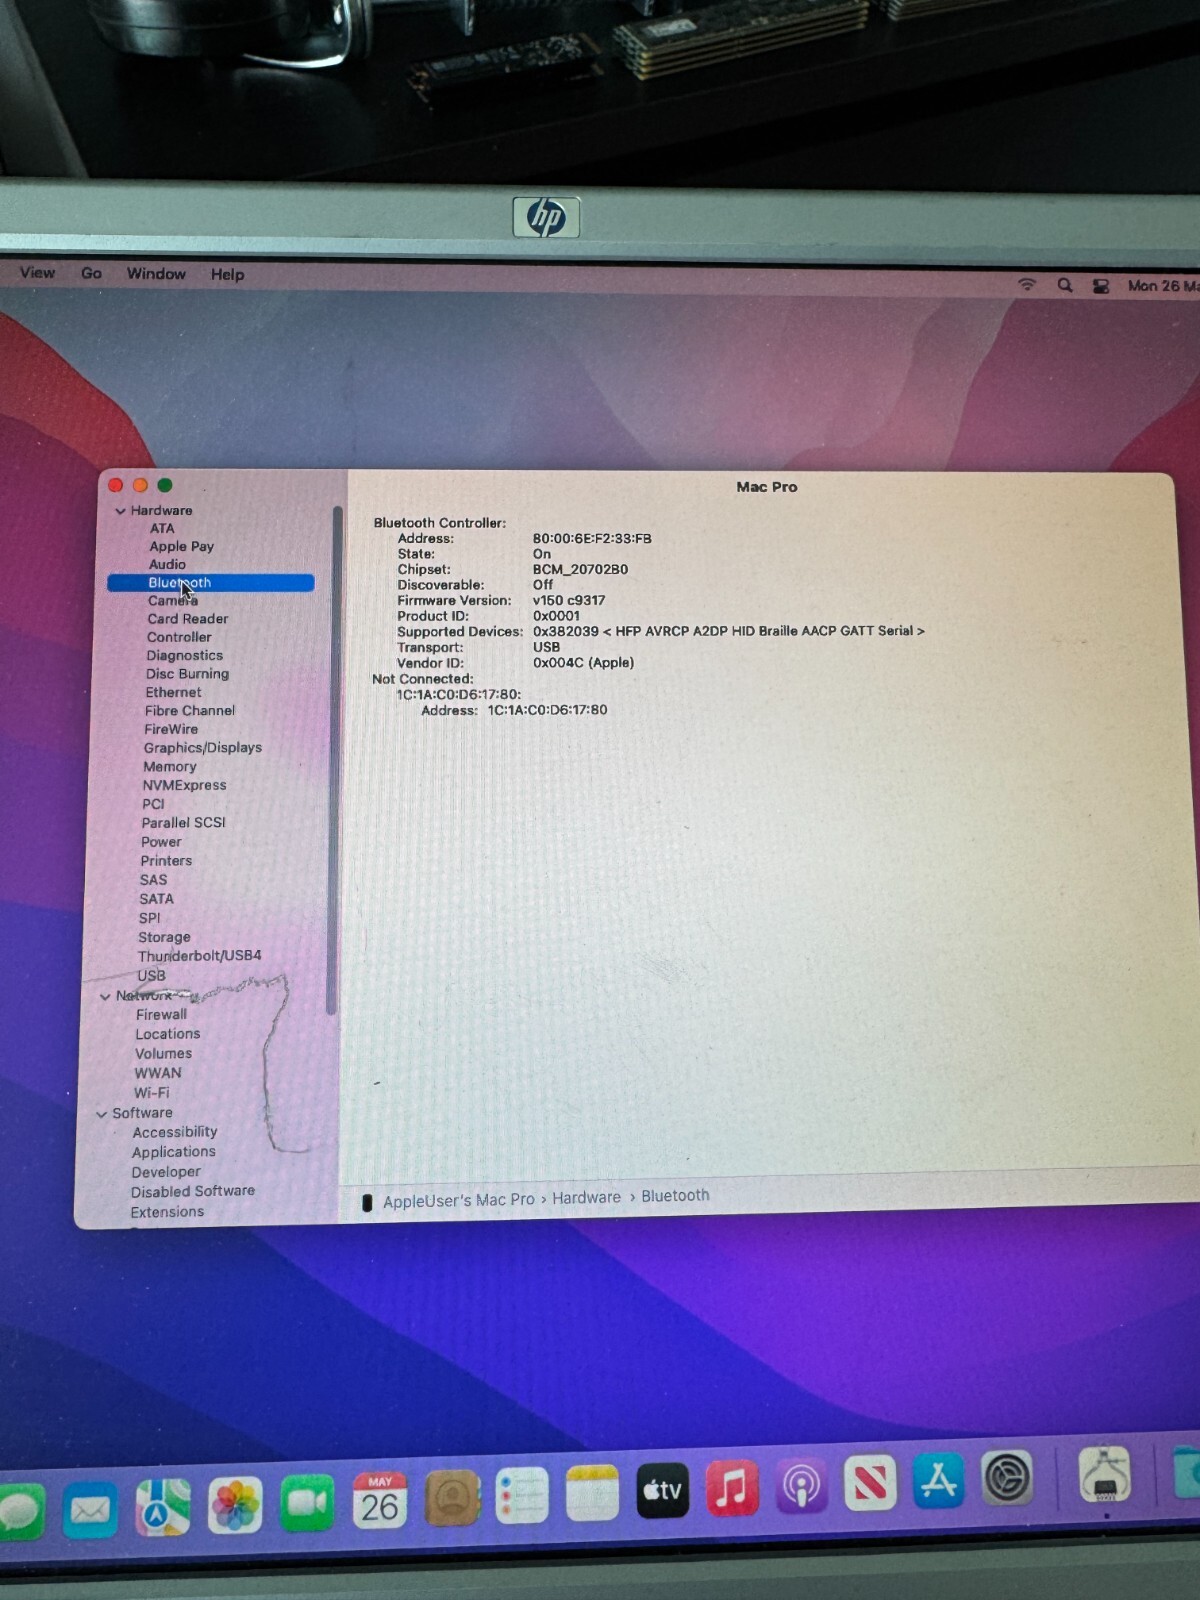Open the Mail app in Dock
Viewport: 1200px width, 1600px height.
click(90, 1510)
